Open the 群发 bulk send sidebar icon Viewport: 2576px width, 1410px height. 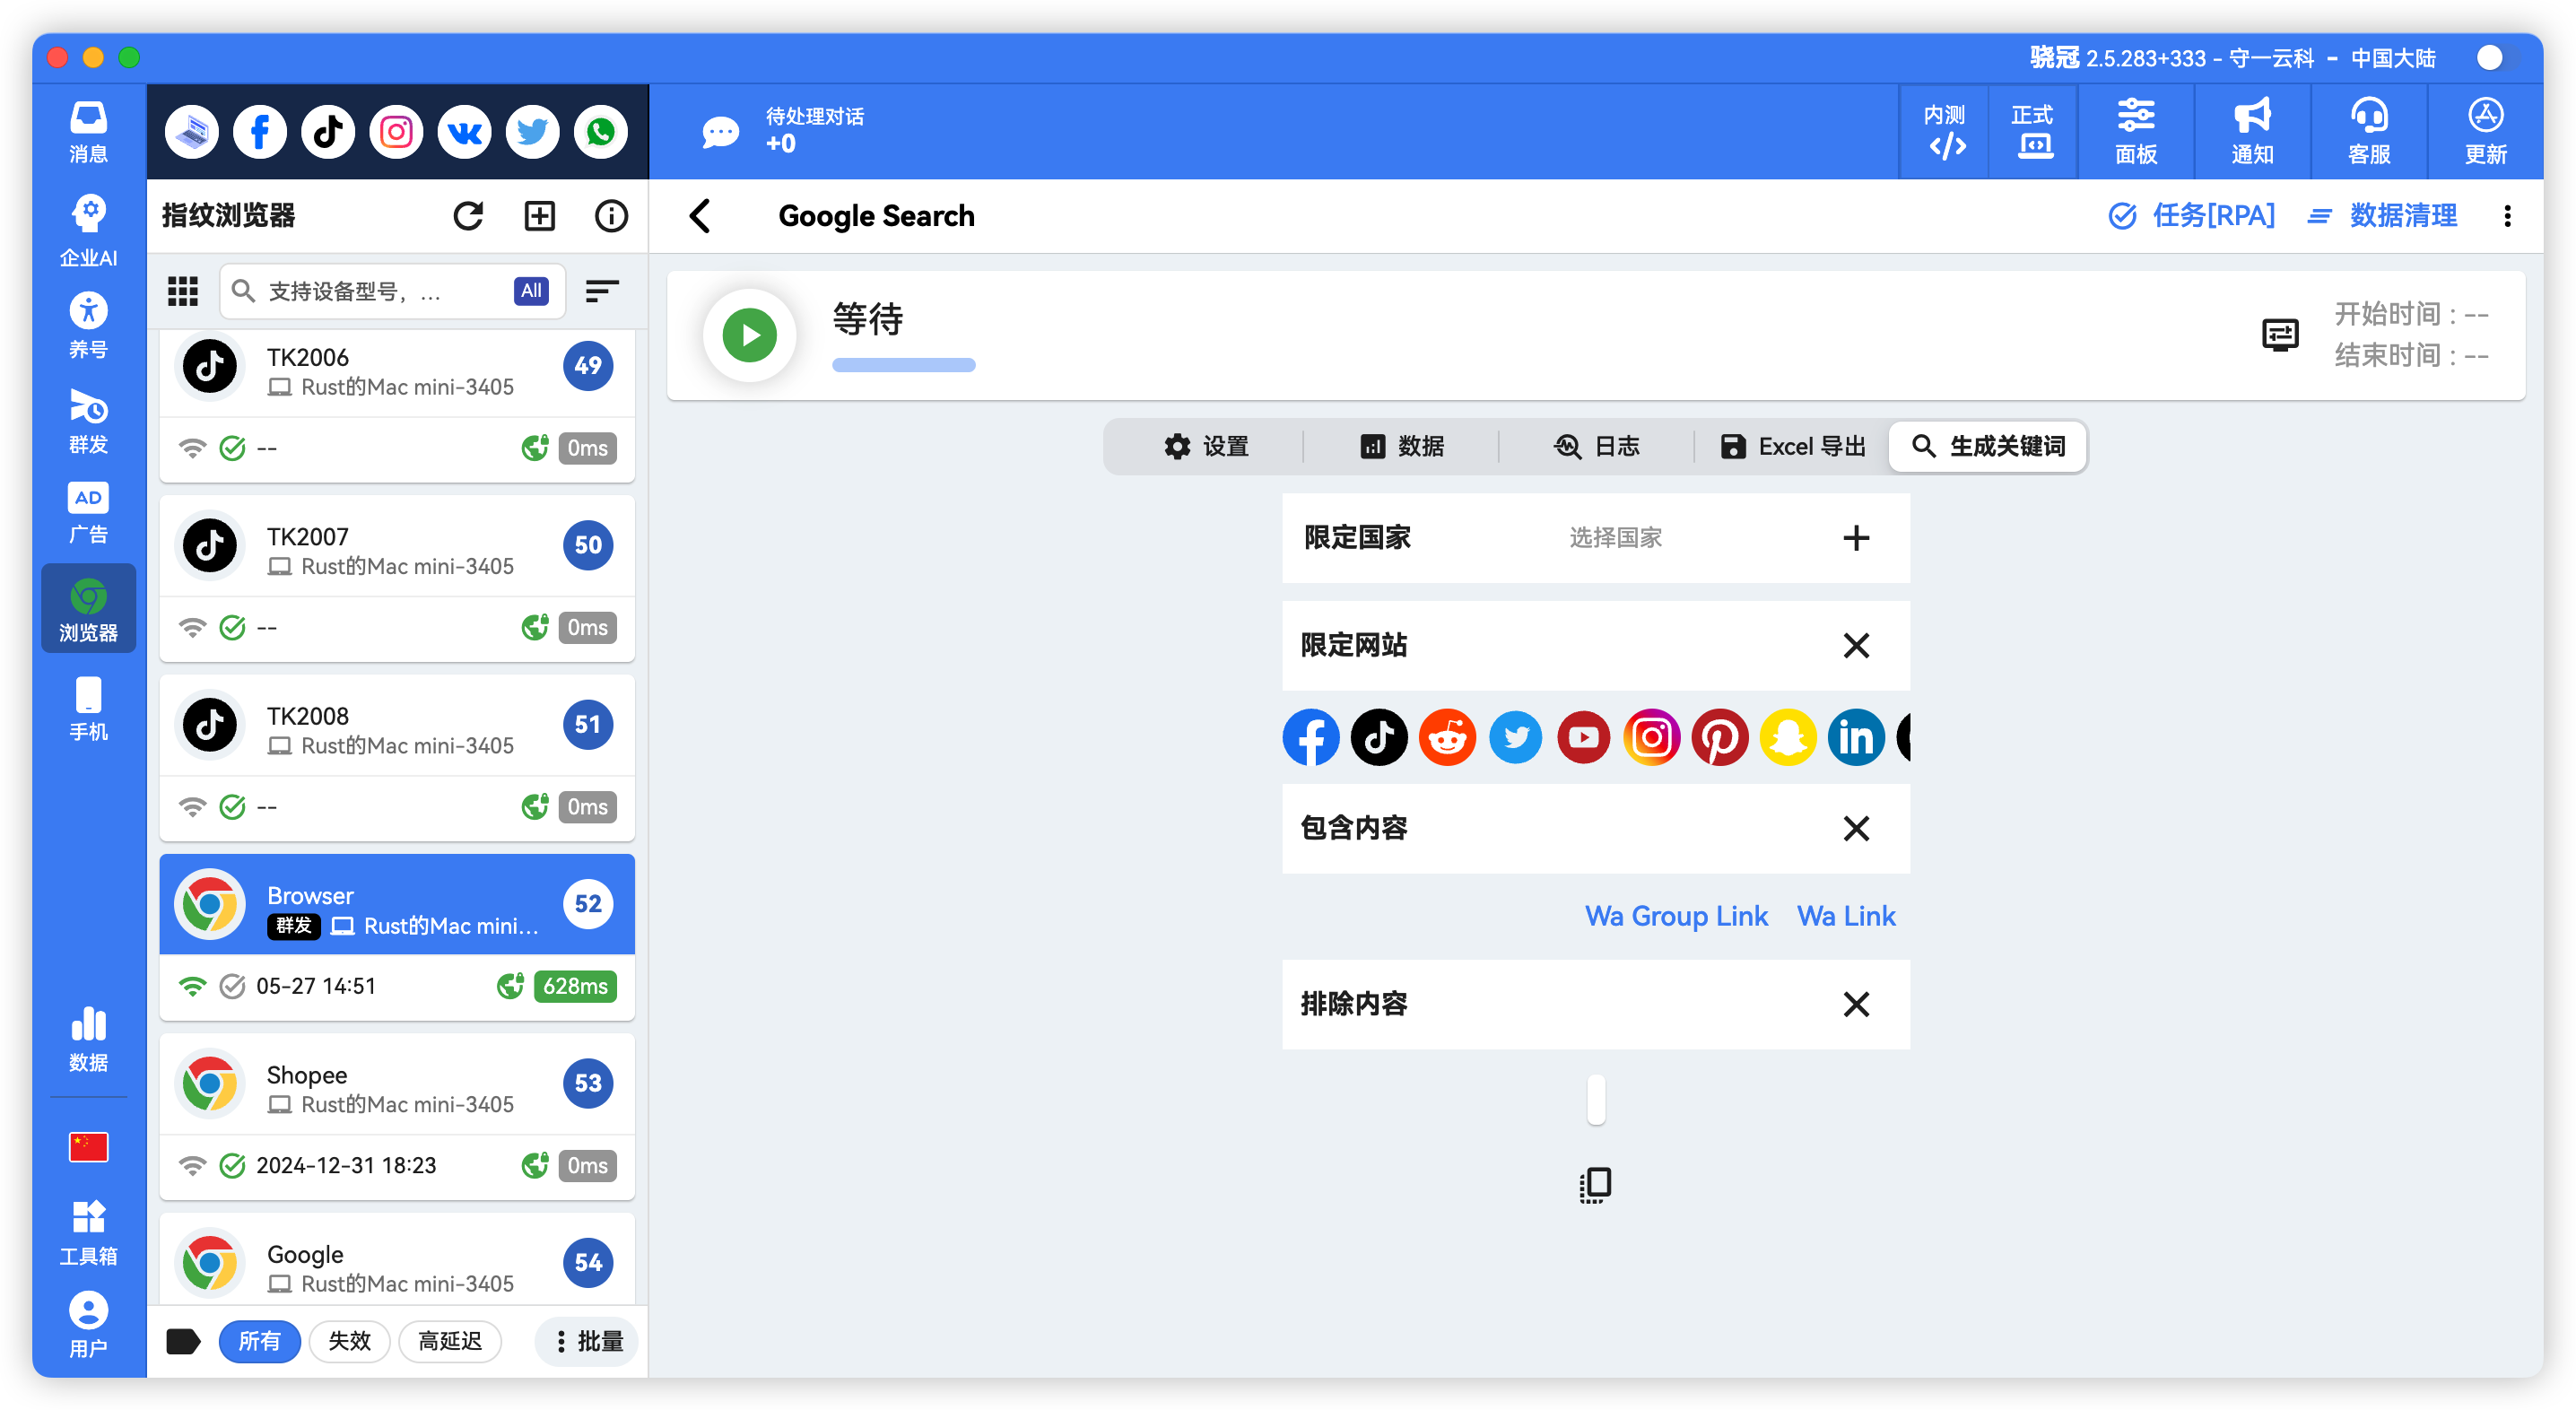click(88, 422)
